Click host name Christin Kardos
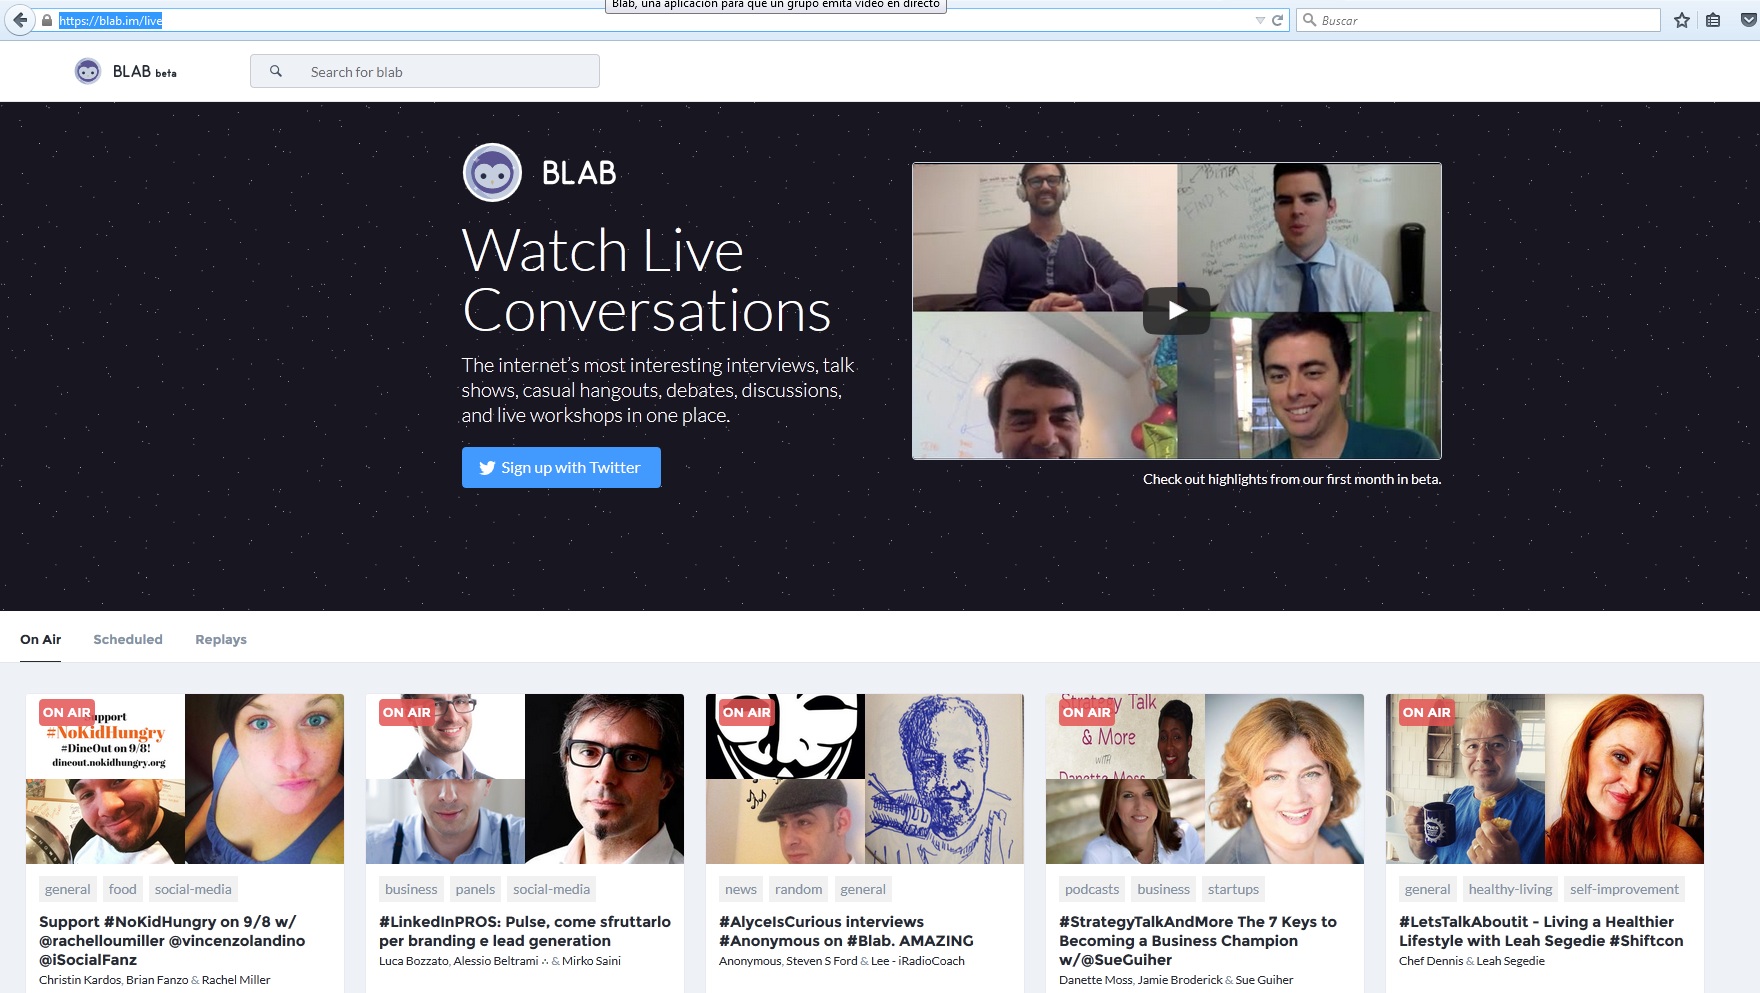This screenshot has height=993, width=1760. (80, 980)
